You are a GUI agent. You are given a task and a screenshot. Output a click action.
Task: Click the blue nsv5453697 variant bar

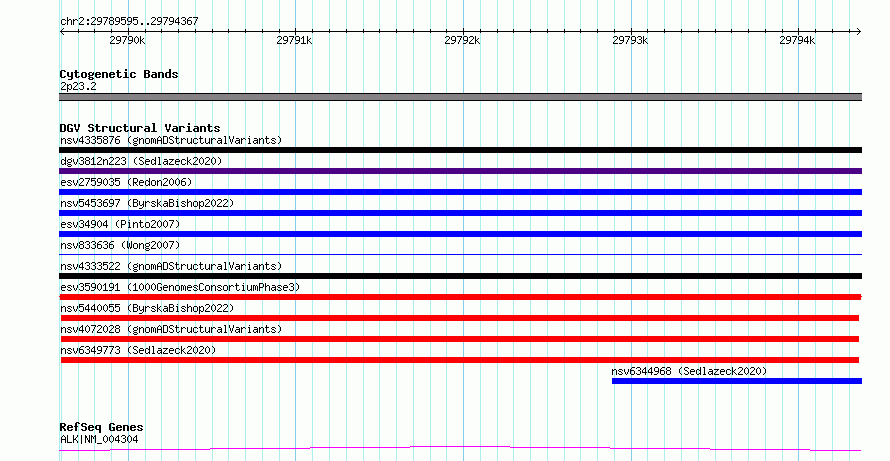click(x=460, y=213)
